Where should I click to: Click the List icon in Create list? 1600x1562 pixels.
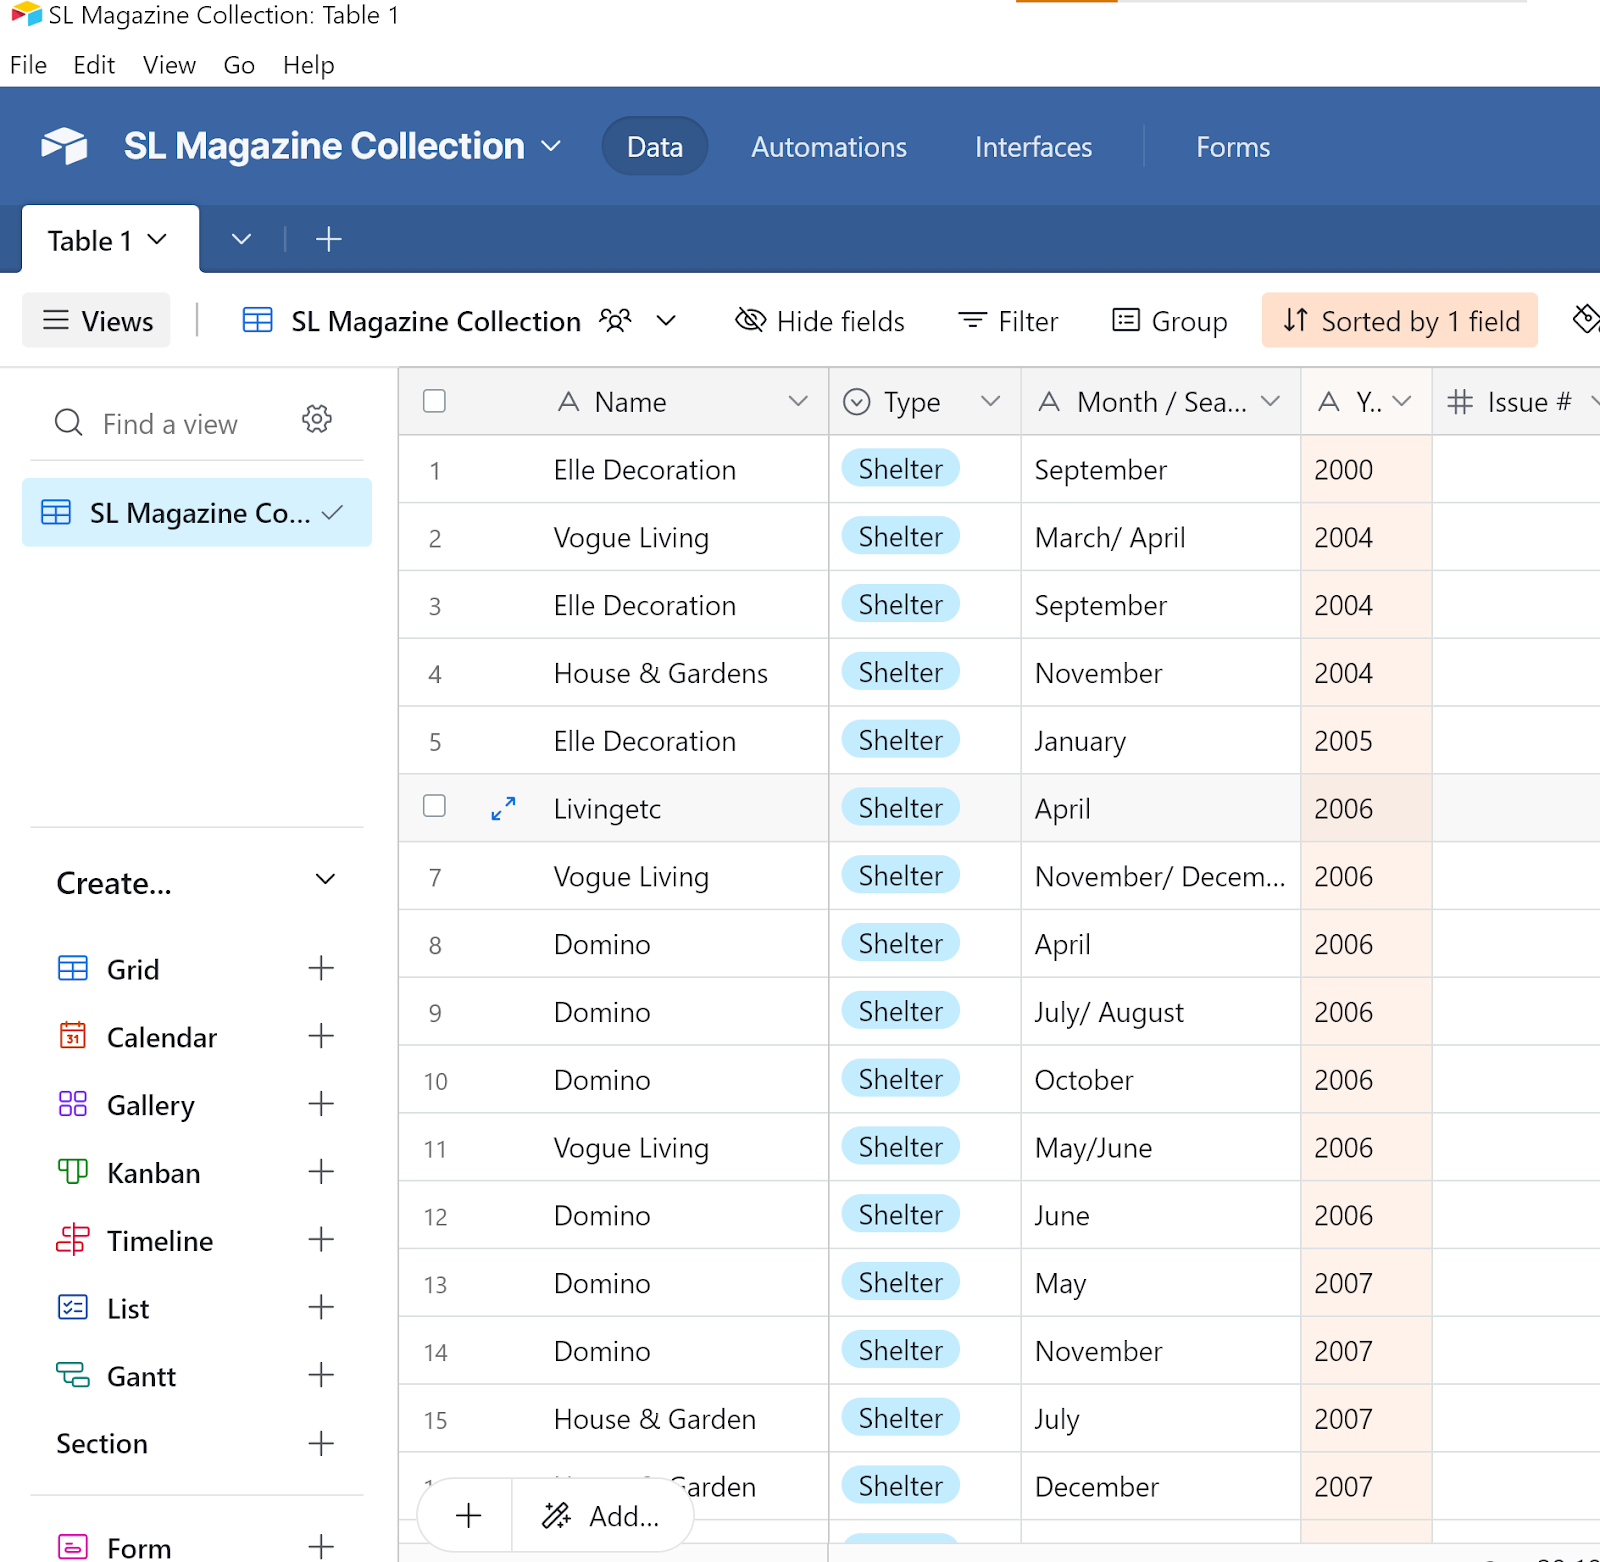tap(73, 1307)
